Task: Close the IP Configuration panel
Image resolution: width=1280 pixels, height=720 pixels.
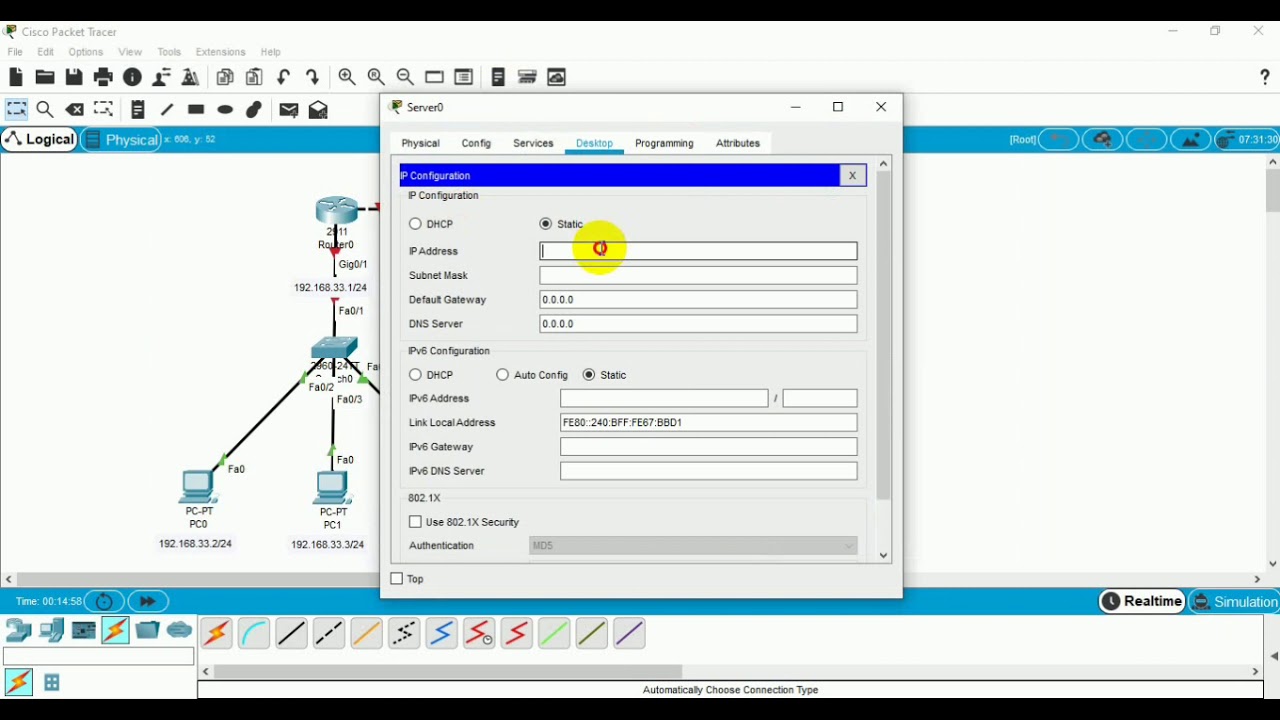Action: coord(852,176)
